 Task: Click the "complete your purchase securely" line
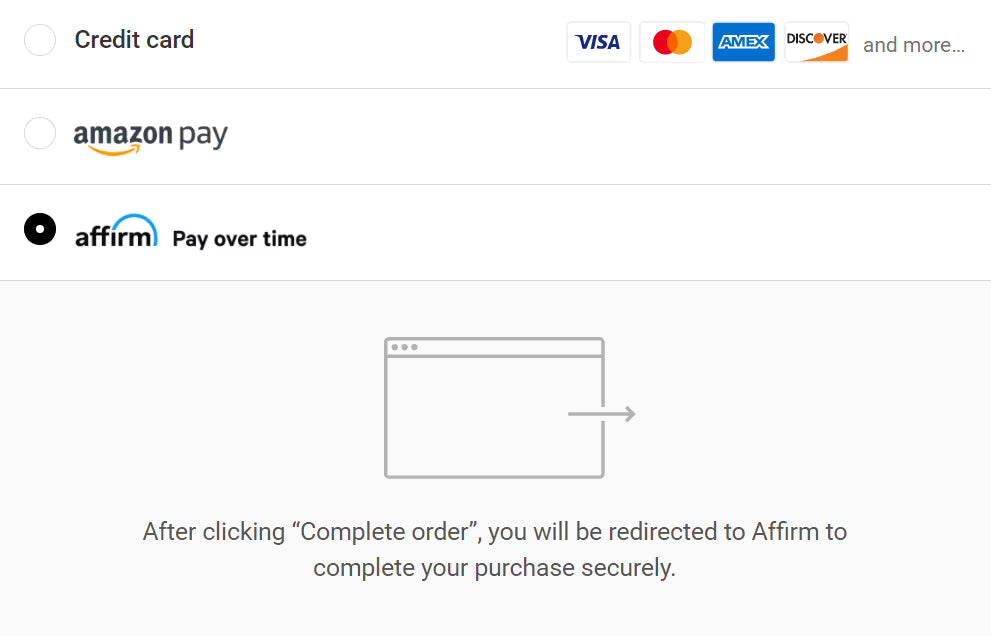click(494, 568)
